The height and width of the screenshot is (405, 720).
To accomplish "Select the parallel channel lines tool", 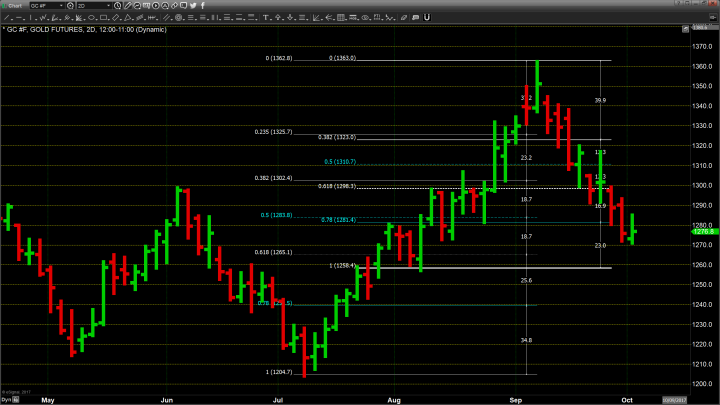I will click(x=167, y=17).
